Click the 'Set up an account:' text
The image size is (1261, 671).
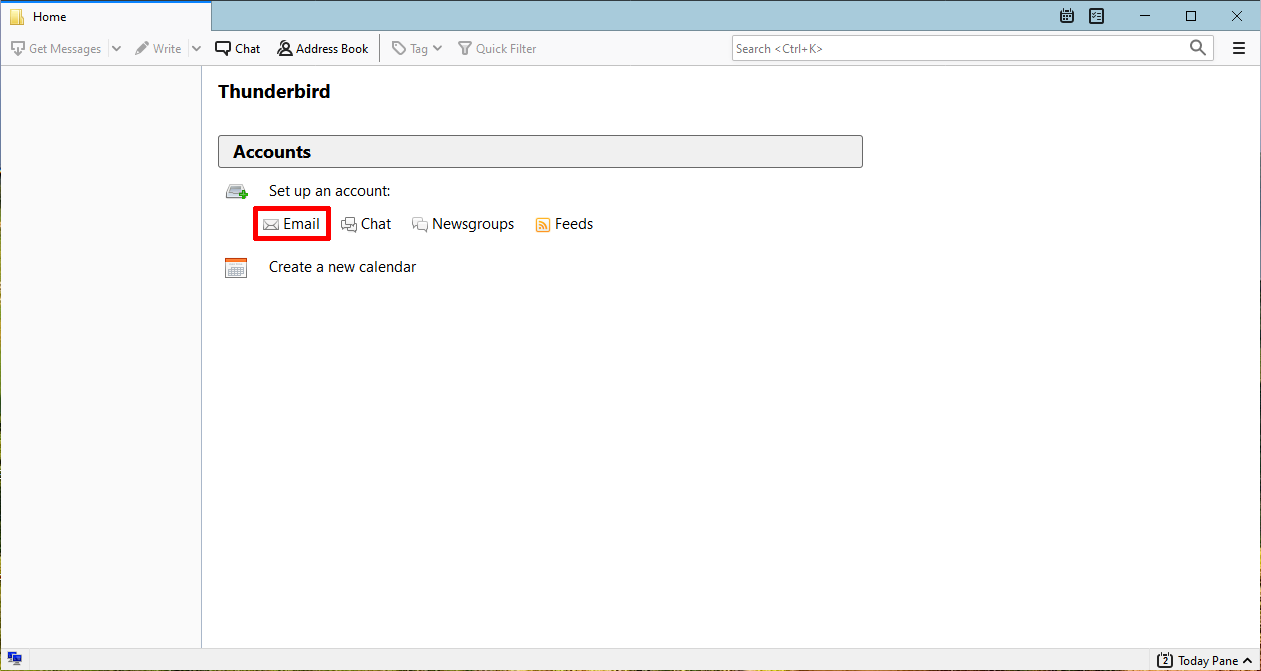(329, 191)
